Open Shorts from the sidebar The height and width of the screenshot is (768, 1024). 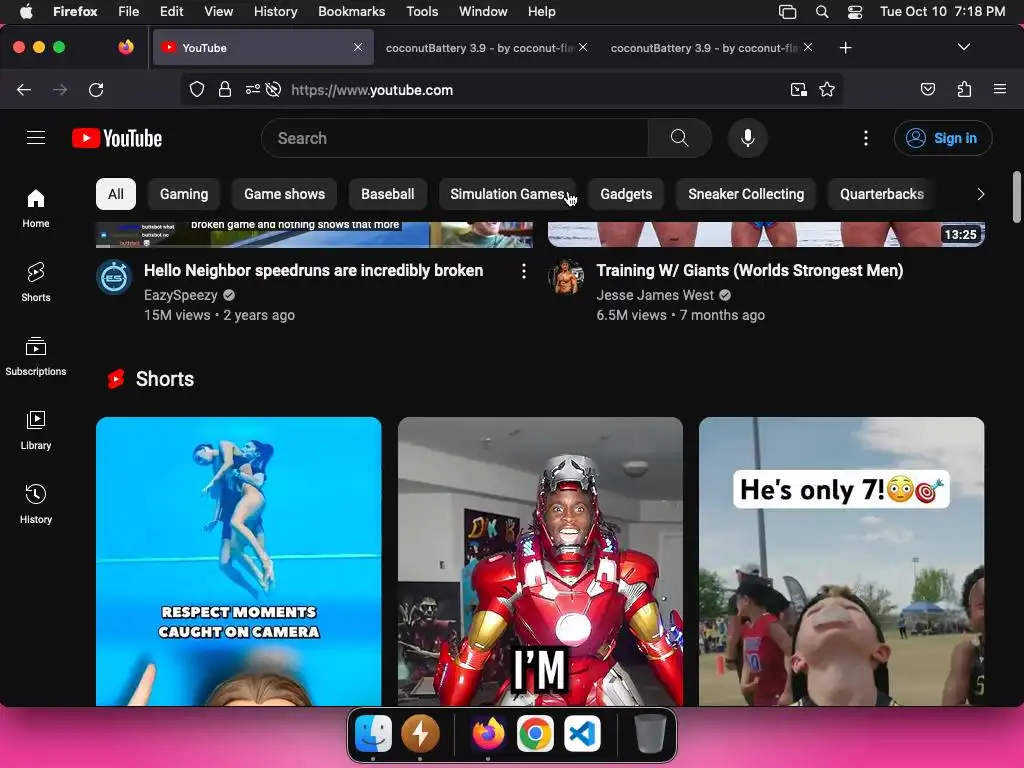36,282
